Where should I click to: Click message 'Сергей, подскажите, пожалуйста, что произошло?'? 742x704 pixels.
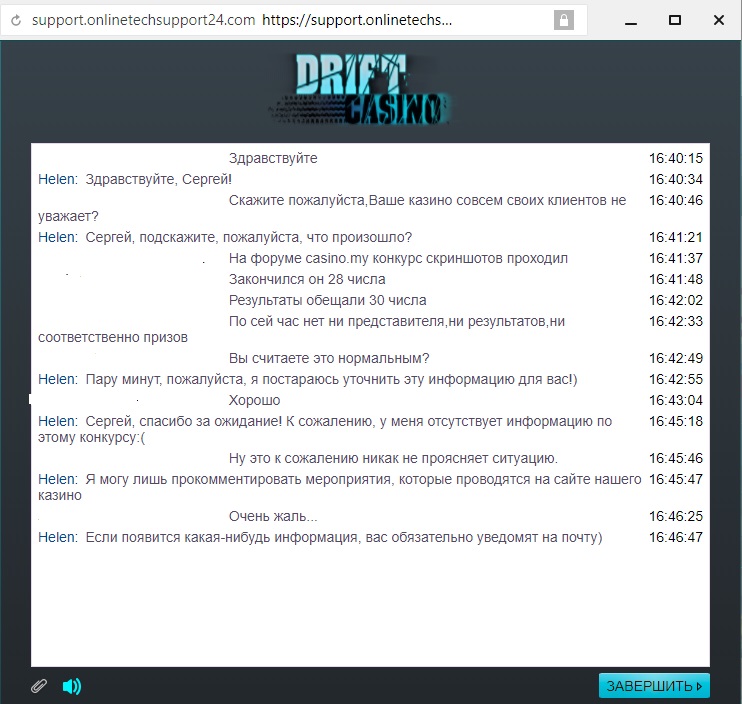coord(248,237)
